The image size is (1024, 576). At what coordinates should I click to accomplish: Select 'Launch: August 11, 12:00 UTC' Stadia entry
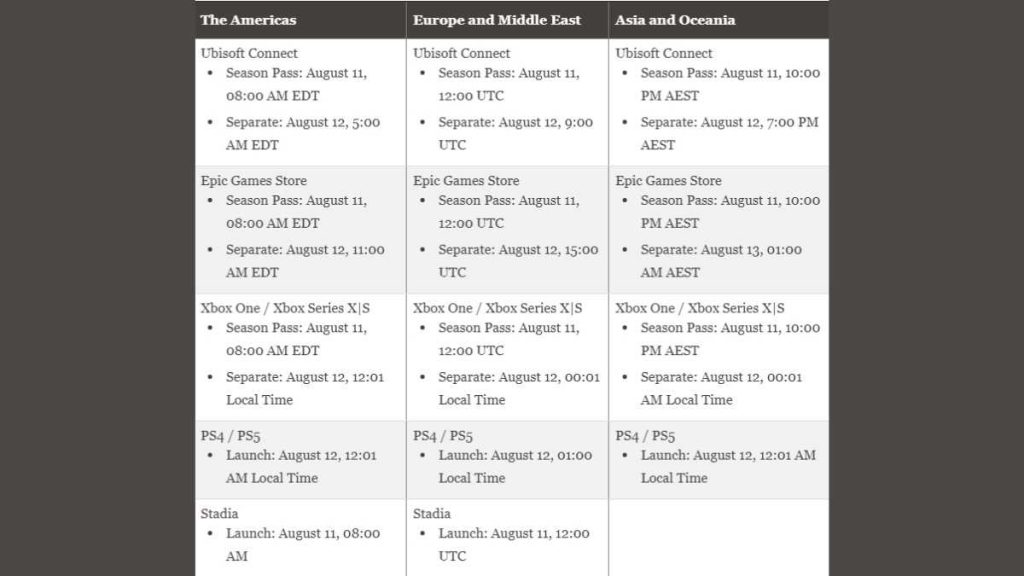(x=514, y=545)
